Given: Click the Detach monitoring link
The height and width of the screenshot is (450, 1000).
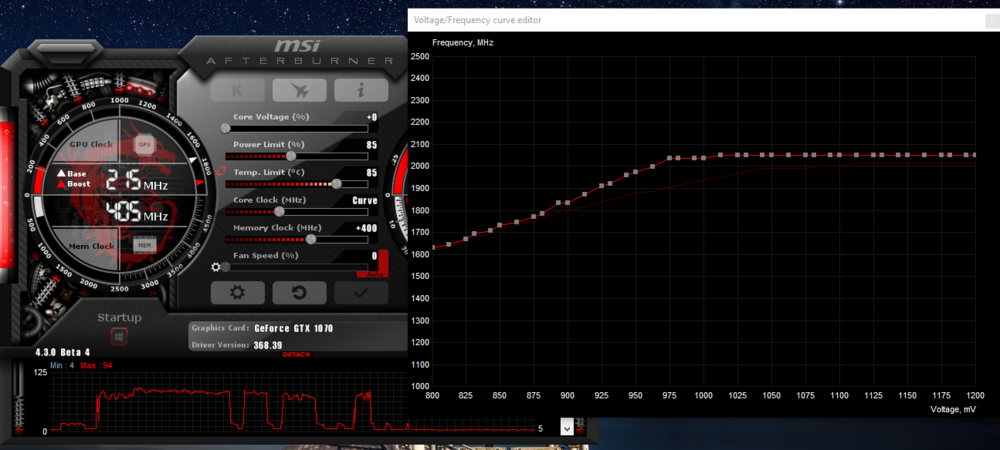Looking at the screenshot, I should (x=297, y=355).
